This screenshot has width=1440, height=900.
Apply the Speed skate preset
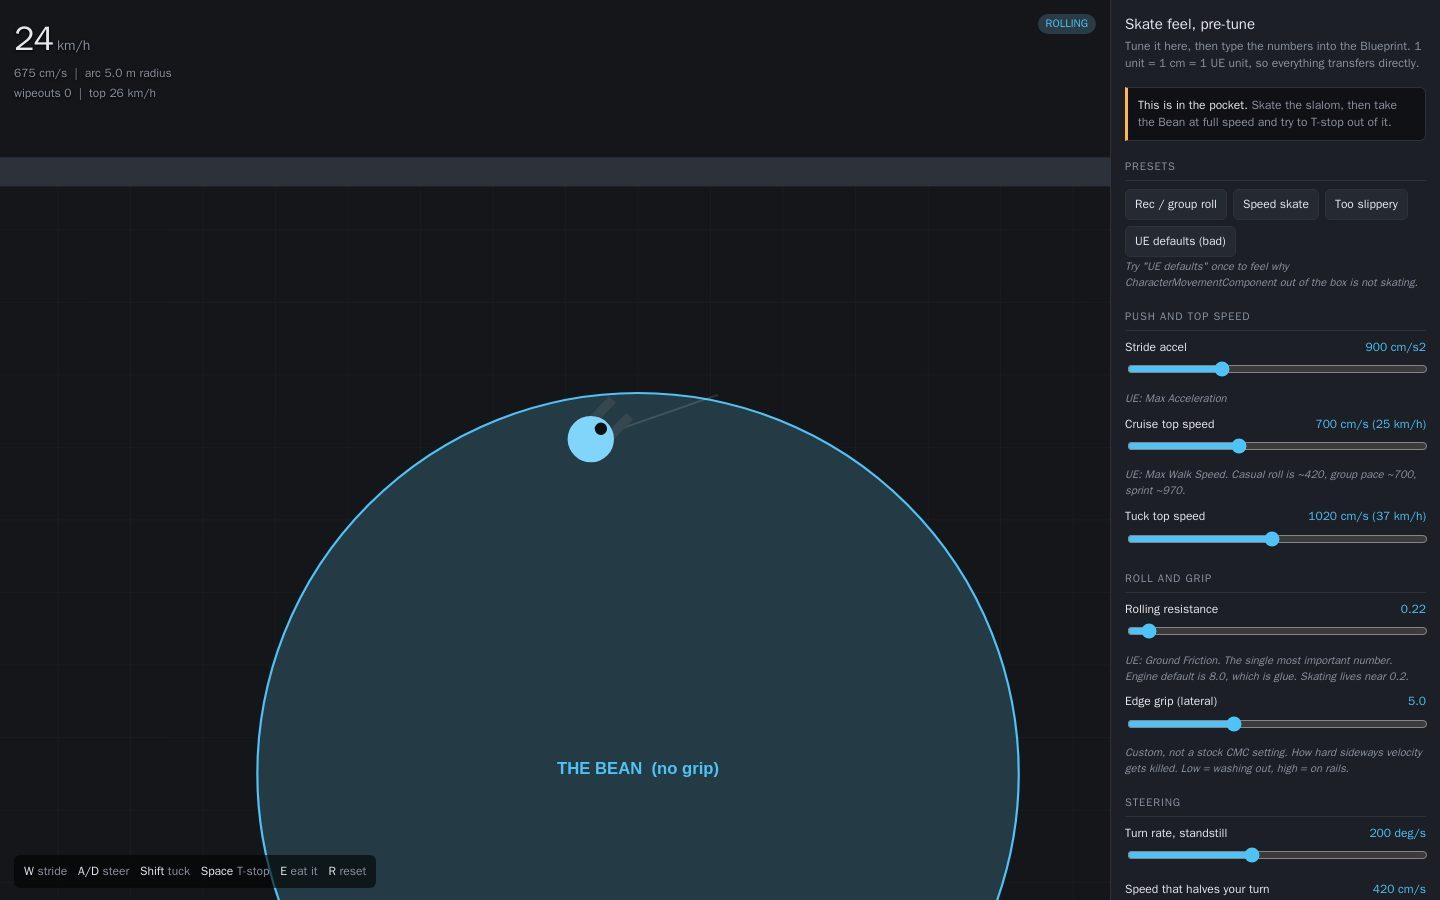click(1275, 204)
